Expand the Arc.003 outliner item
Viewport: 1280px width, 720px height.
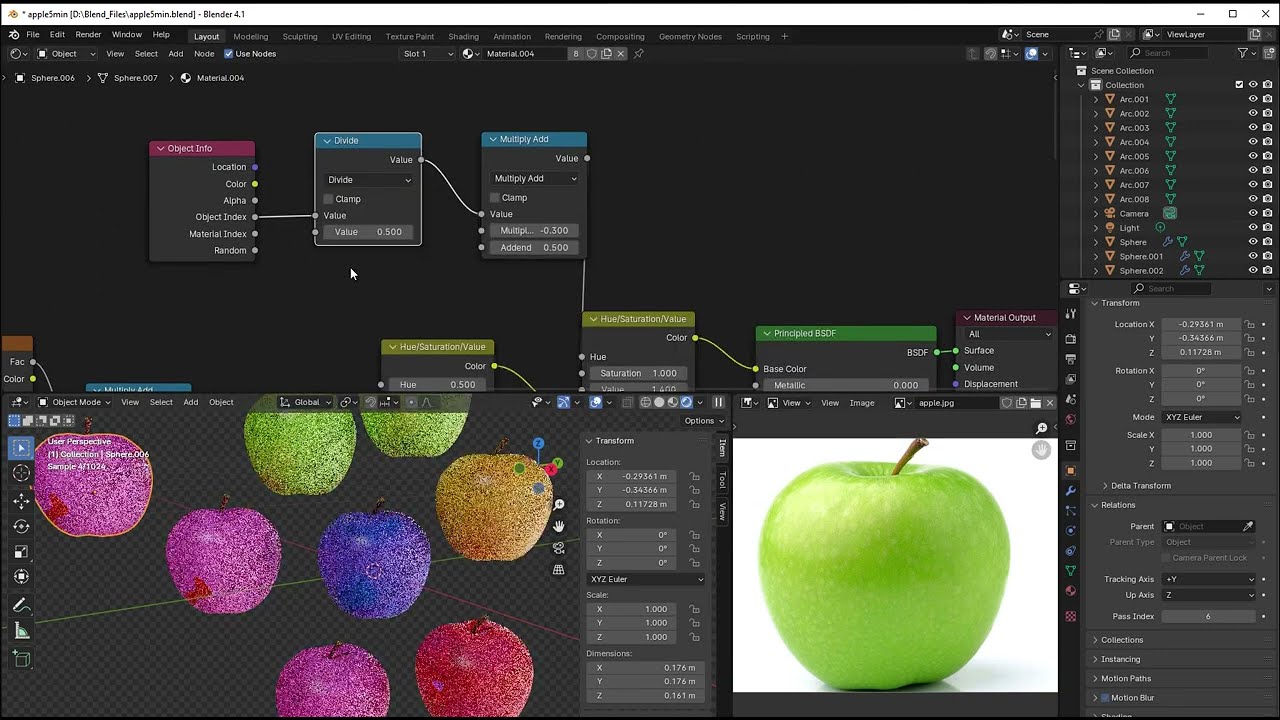pyautogui.click(x=1096, y=128)
